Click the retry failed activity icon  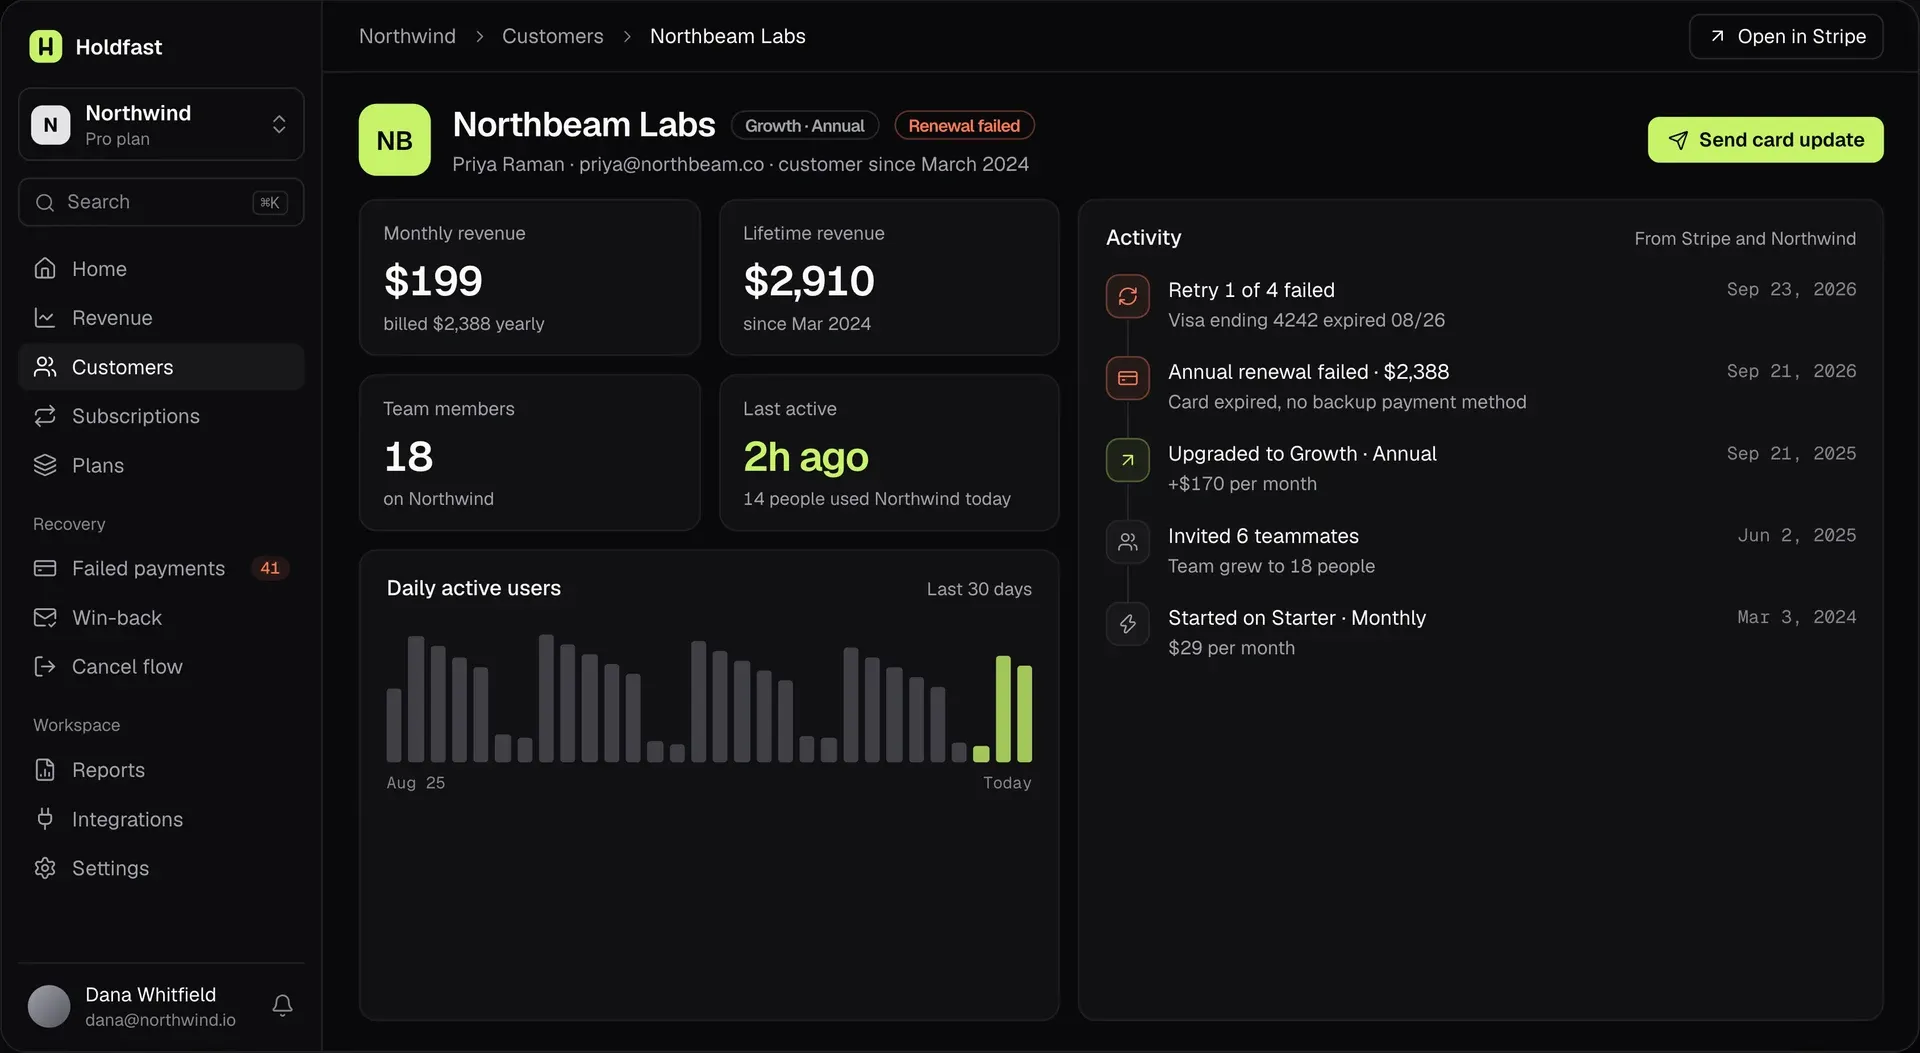point(1127,296)
